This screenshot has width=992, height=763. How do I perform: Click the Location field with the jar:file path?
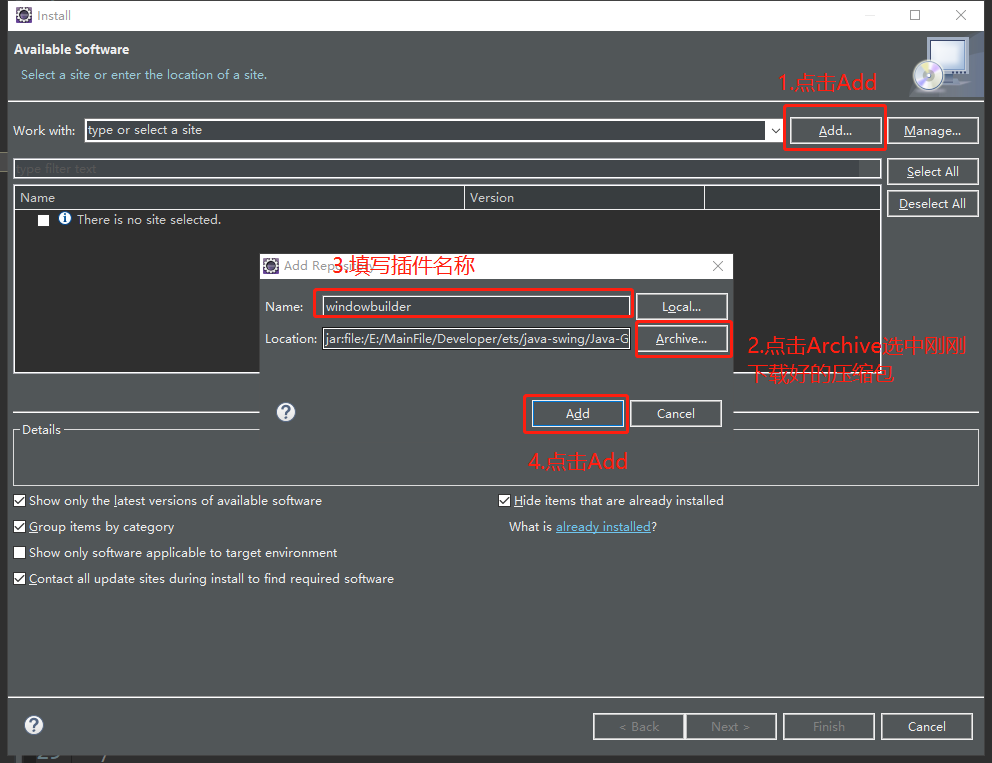coord(476,338)
